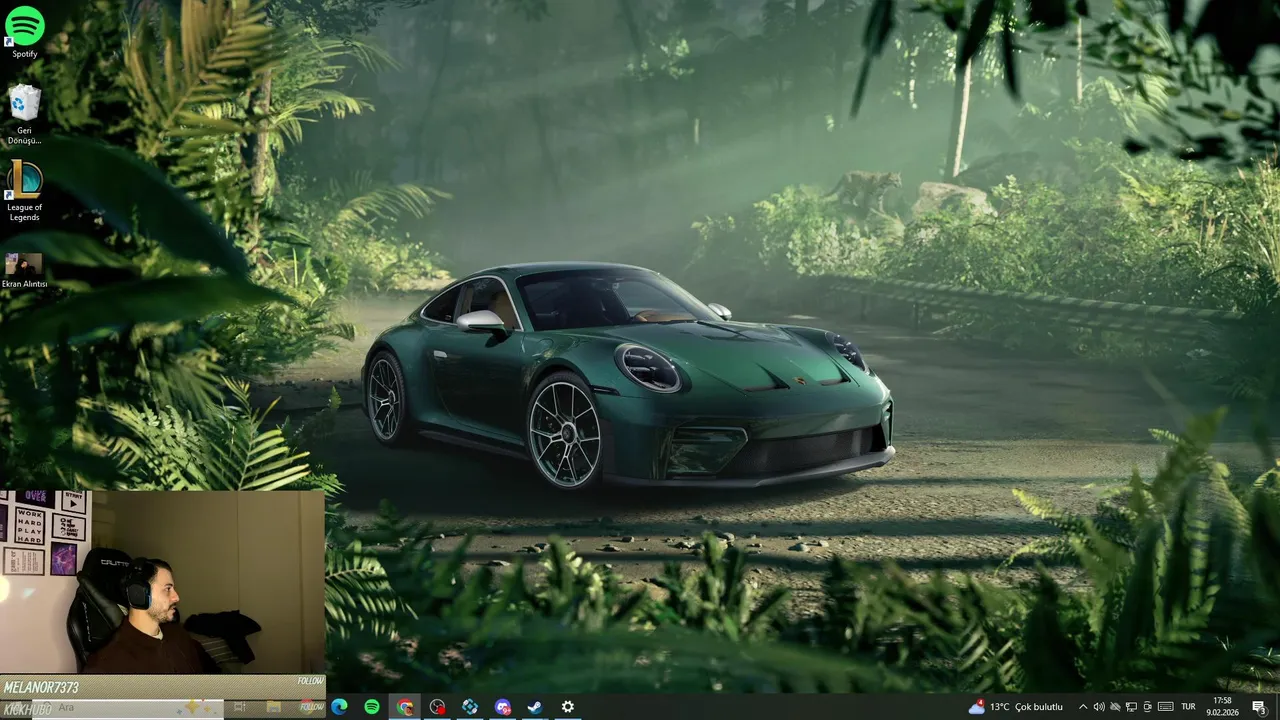The width and height of the screenshot is (1280, 720).
Task: Expand the hidden system tray icons chevron
Action: pos(1083,707)
